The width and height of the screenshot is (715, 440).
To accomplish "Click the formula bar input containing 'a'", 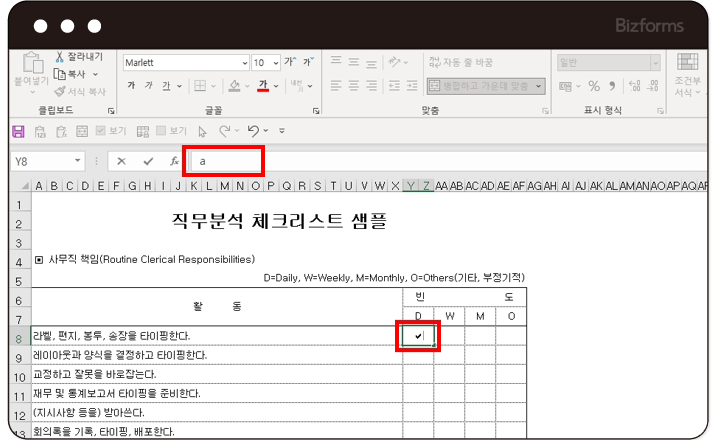I will point(227,161).
